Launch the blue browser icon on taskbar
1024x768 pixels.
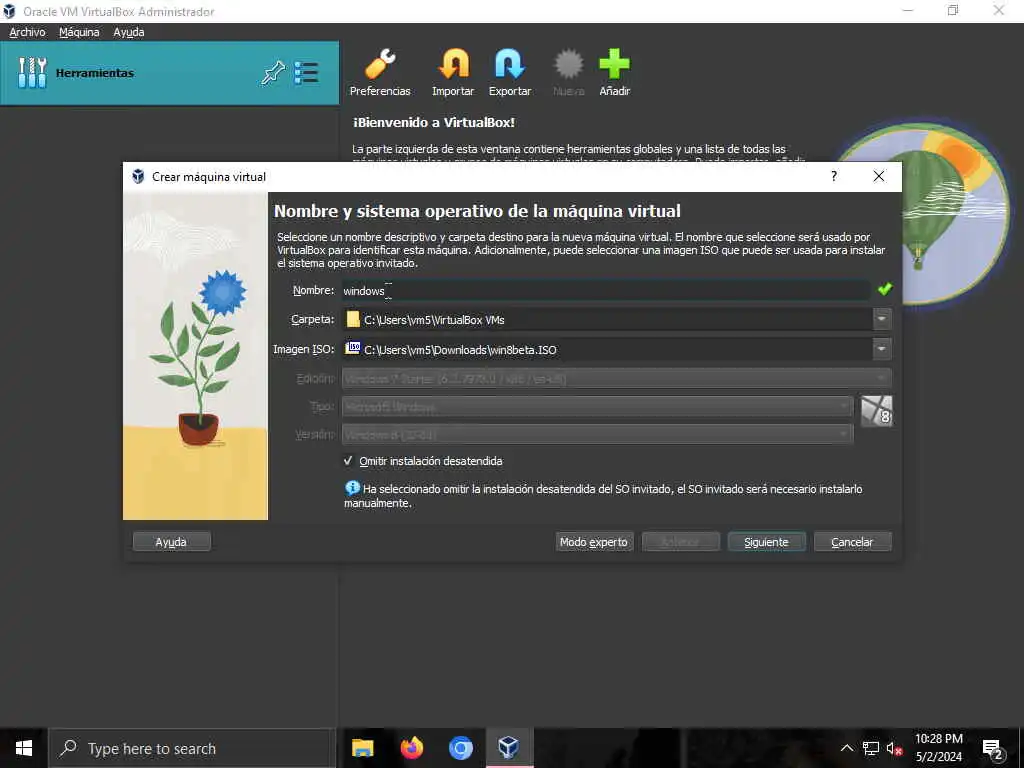tap(460, 748)
